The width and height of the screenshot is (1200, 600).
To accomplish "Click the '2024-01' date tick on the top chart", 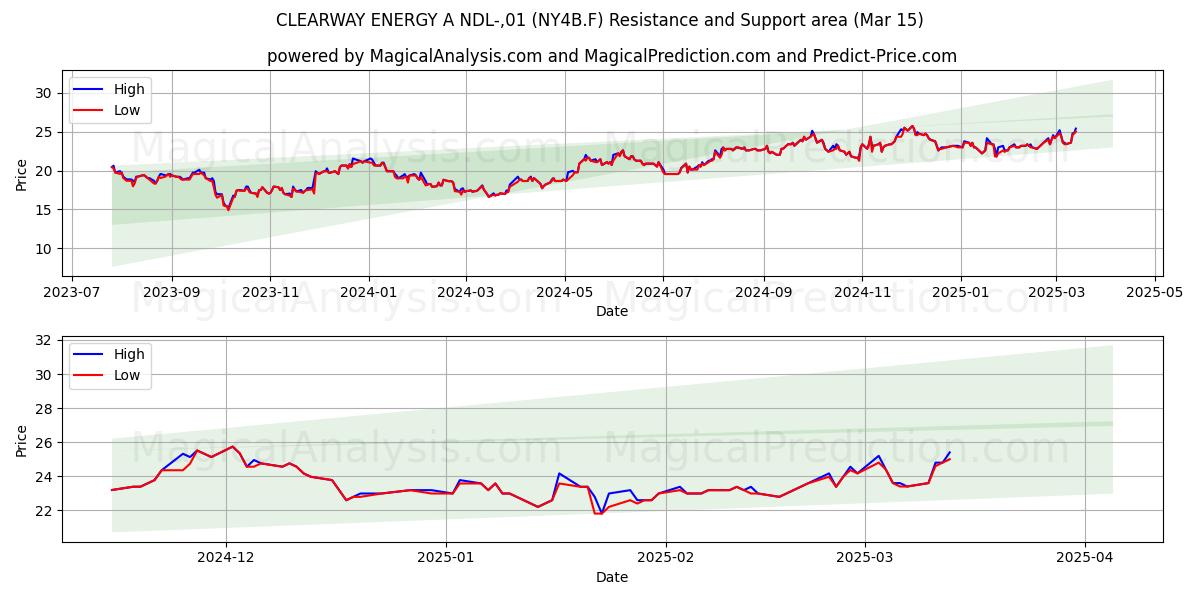I will click(368, 293).
